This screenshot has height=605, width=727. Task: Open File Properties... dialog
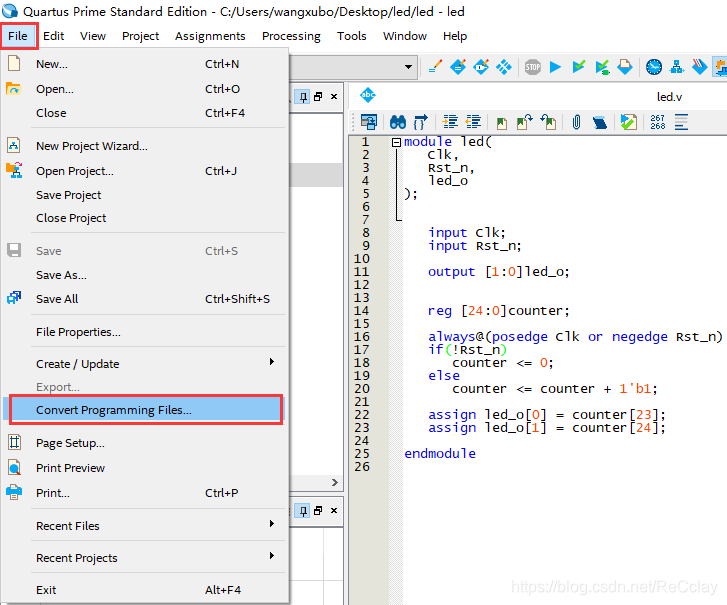coord(145,332)
